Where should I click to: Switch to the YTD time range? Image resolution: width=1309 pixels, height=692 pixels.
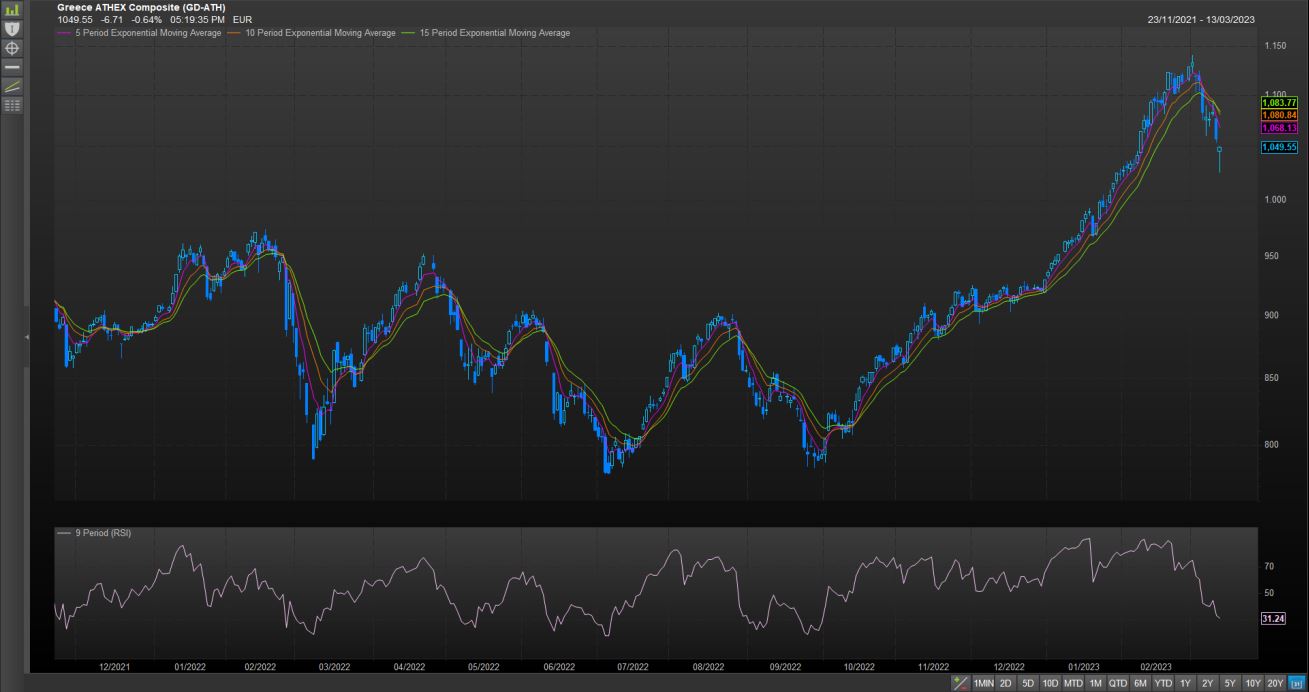(x=1163, y=683)
